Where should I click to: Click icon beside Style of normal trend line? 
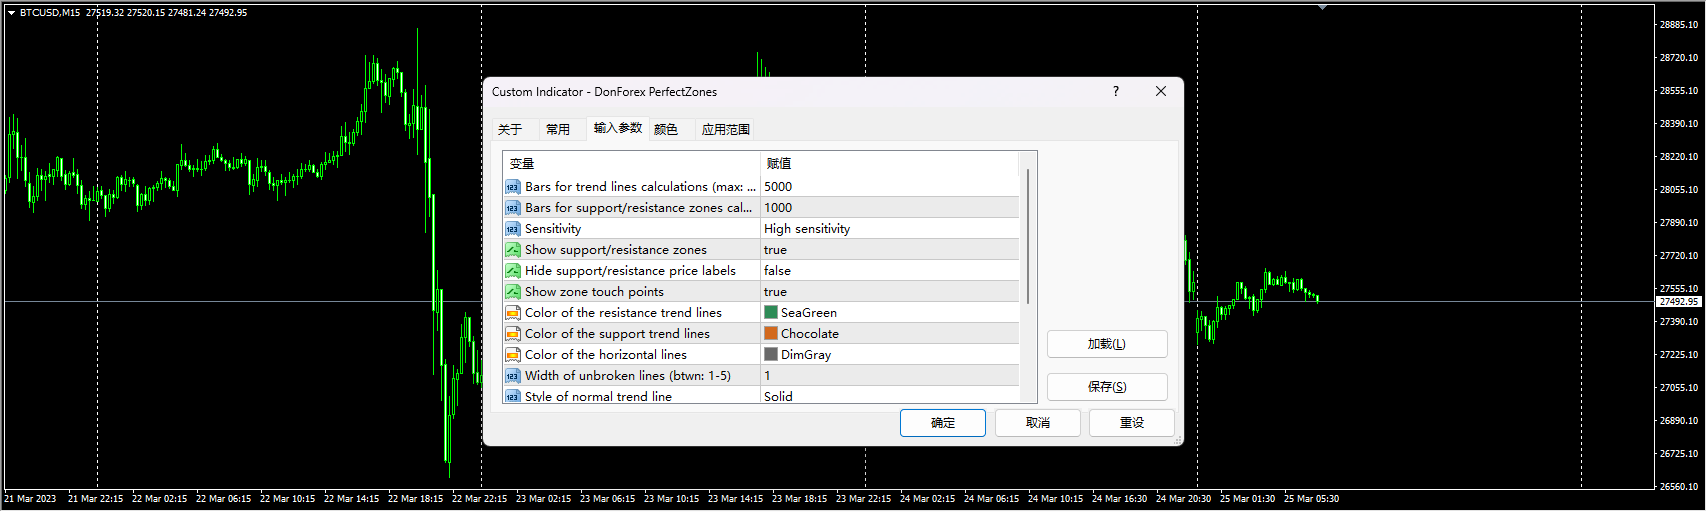coord(513,396)
